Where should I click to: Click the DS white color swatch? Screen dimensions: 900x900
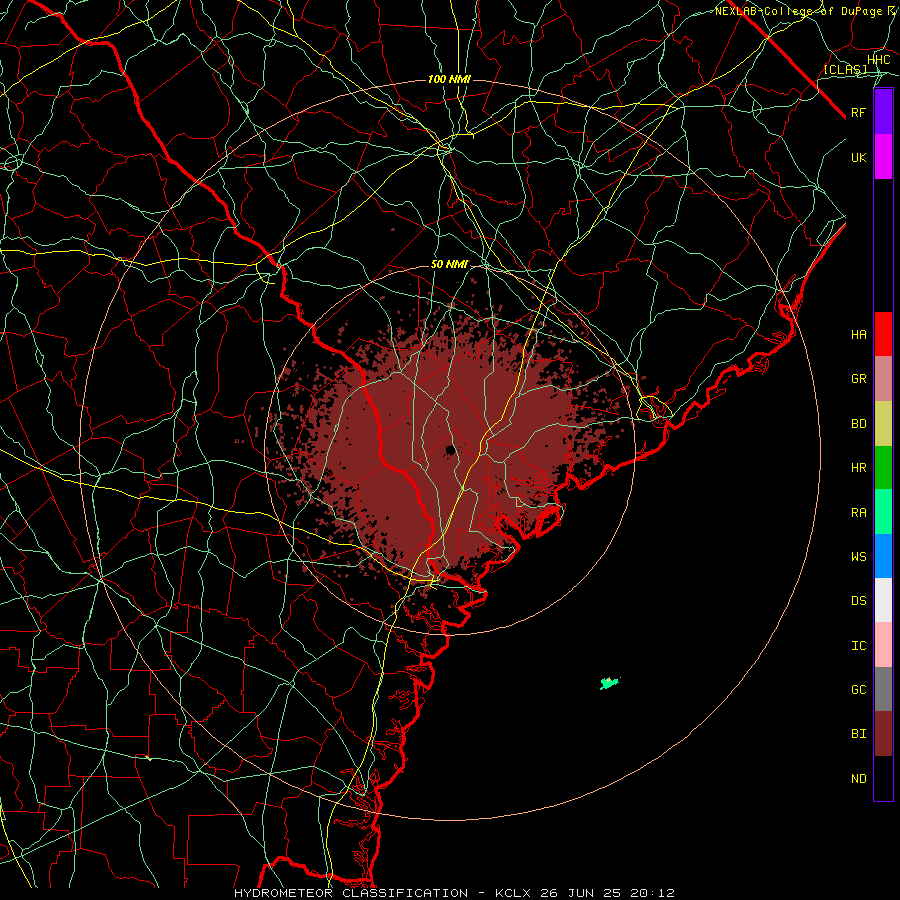(883, 600)
